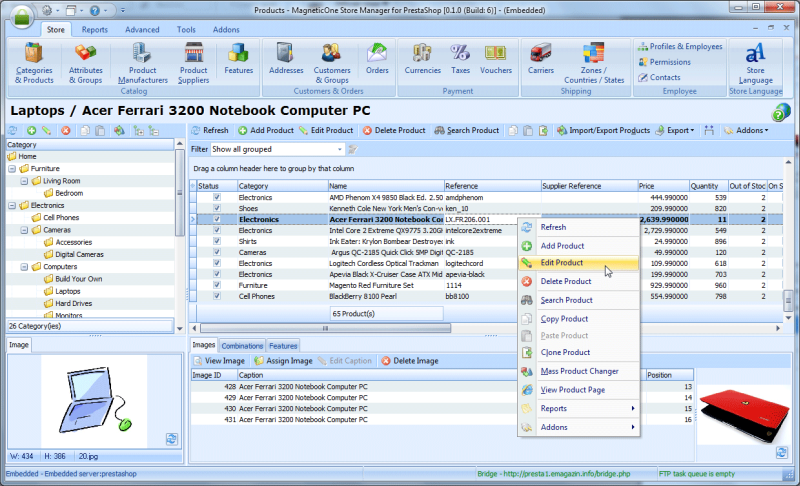Choose Mass Product Changer from context menu
Image resolution: width=800 pixels, height=486 pixels.
(579, 371)
